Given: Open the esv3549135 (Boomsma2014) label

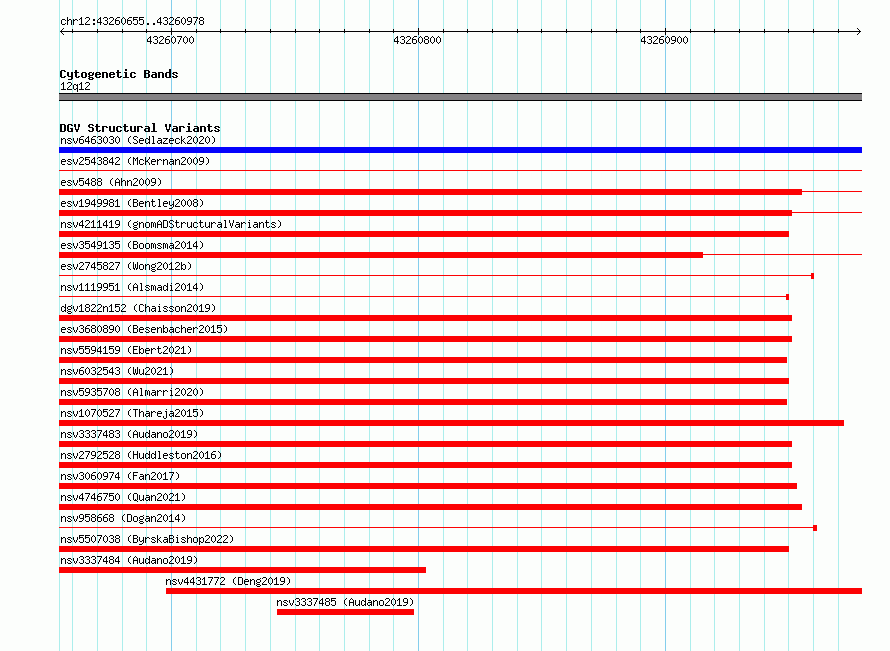Looking at the screenshot, I should [x=132, y=245].
